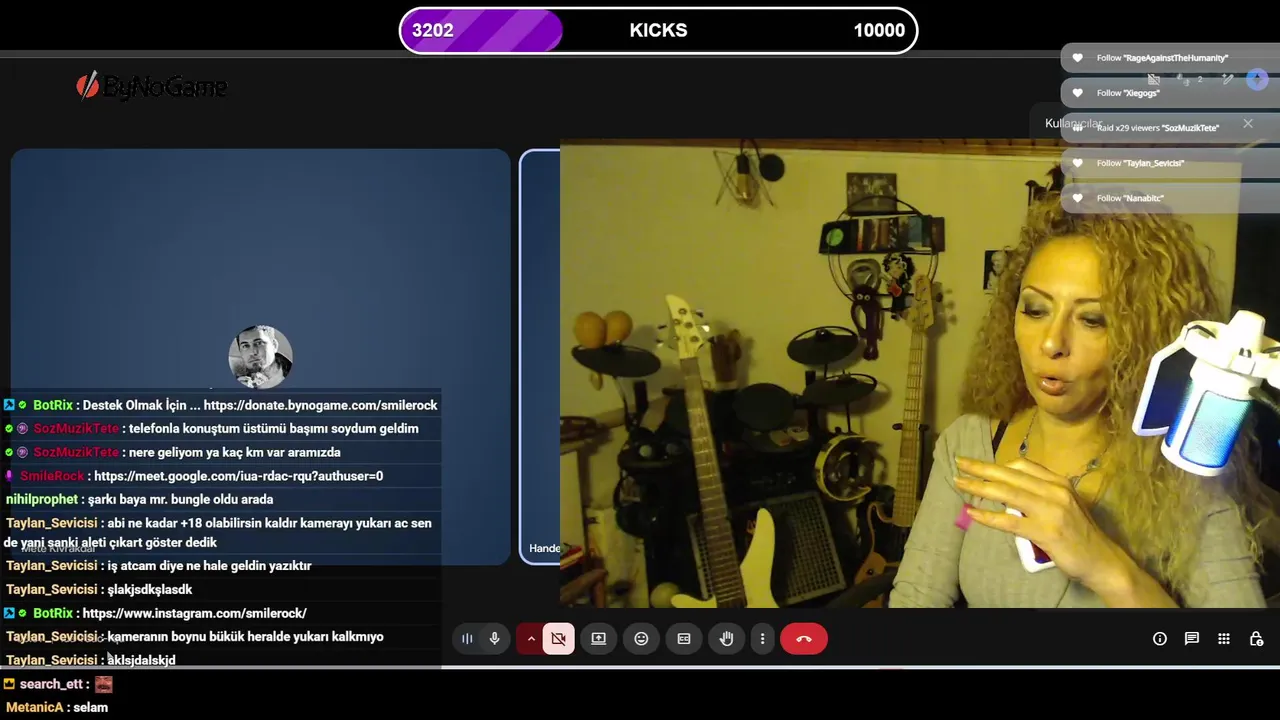Click the message "şarkı baya mr. bungle oldu arada"
The height and width of the screenshot is (720, 1280).
[180, 499]
